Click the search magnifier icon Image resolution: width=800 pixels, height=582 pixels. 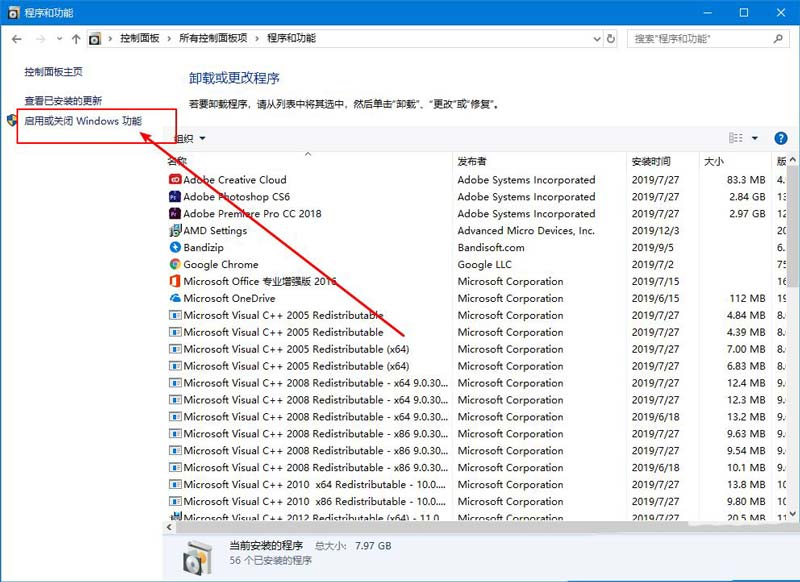click(x=778, y=39)
